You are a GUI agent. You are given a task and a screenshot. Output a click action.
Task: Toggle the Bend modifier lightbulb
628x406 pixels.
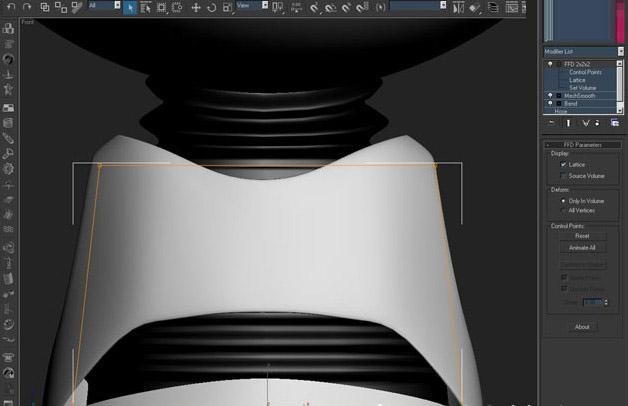[x=550, y=104]
